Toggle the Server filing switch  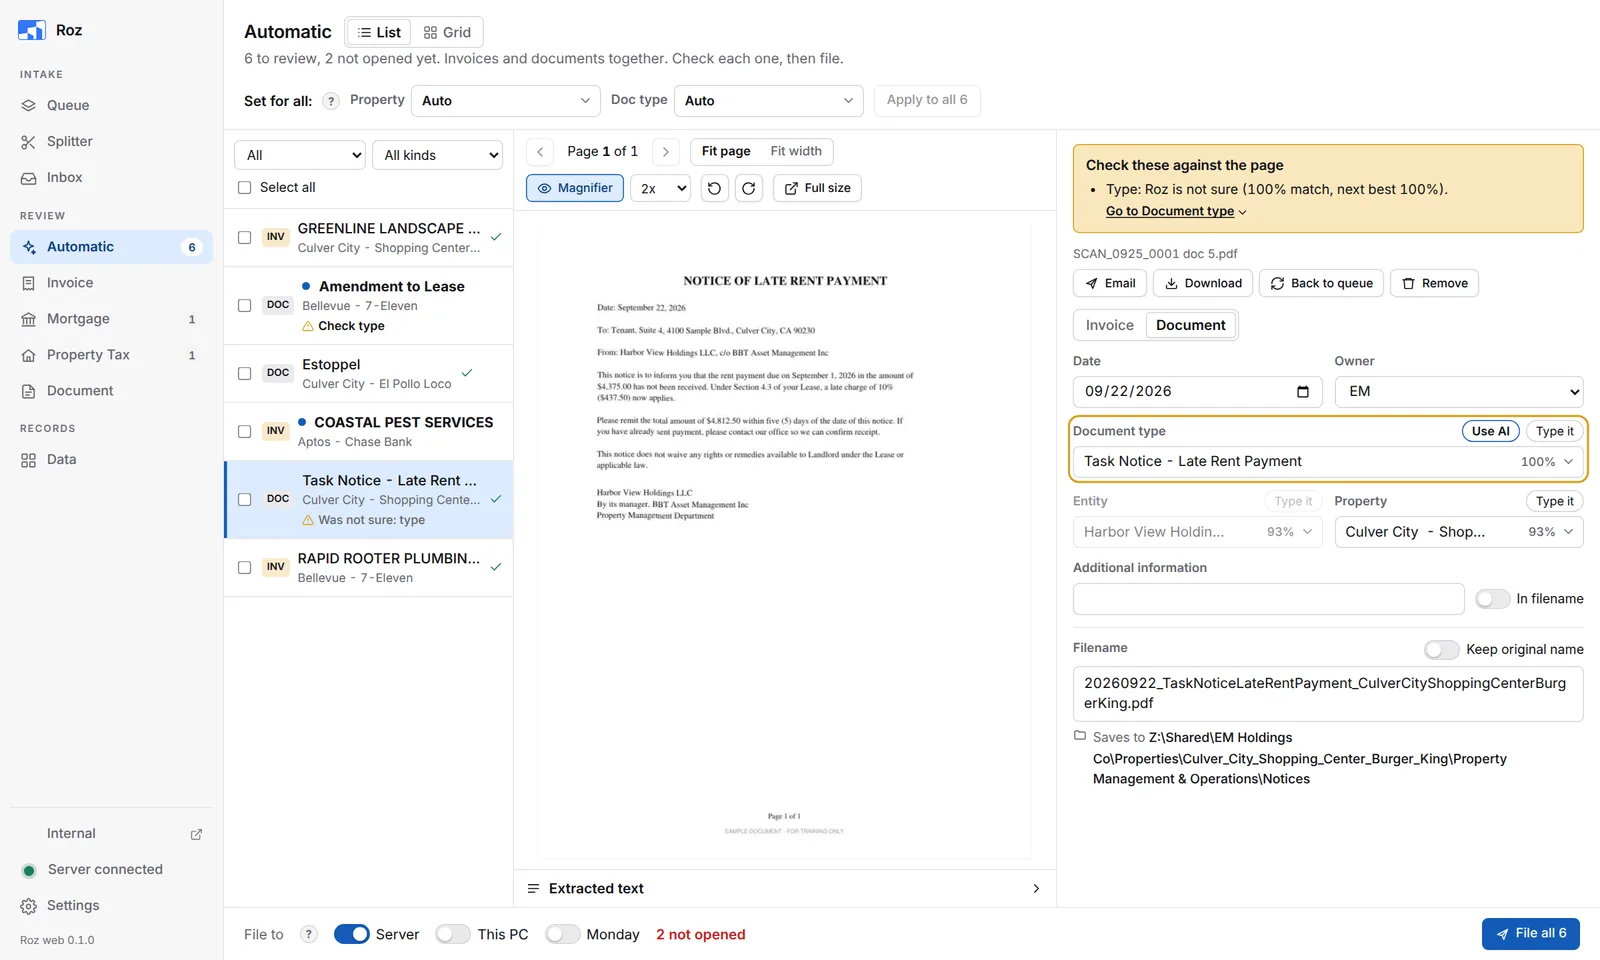point(352,934)
